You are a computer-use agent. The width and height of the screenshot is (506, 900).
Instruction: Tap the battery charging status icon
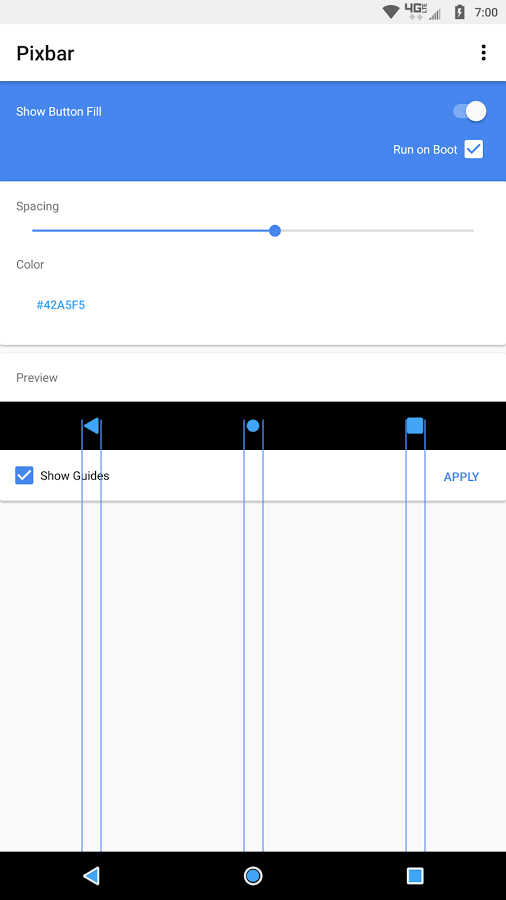pyautogui.click(x=460, y=12)
